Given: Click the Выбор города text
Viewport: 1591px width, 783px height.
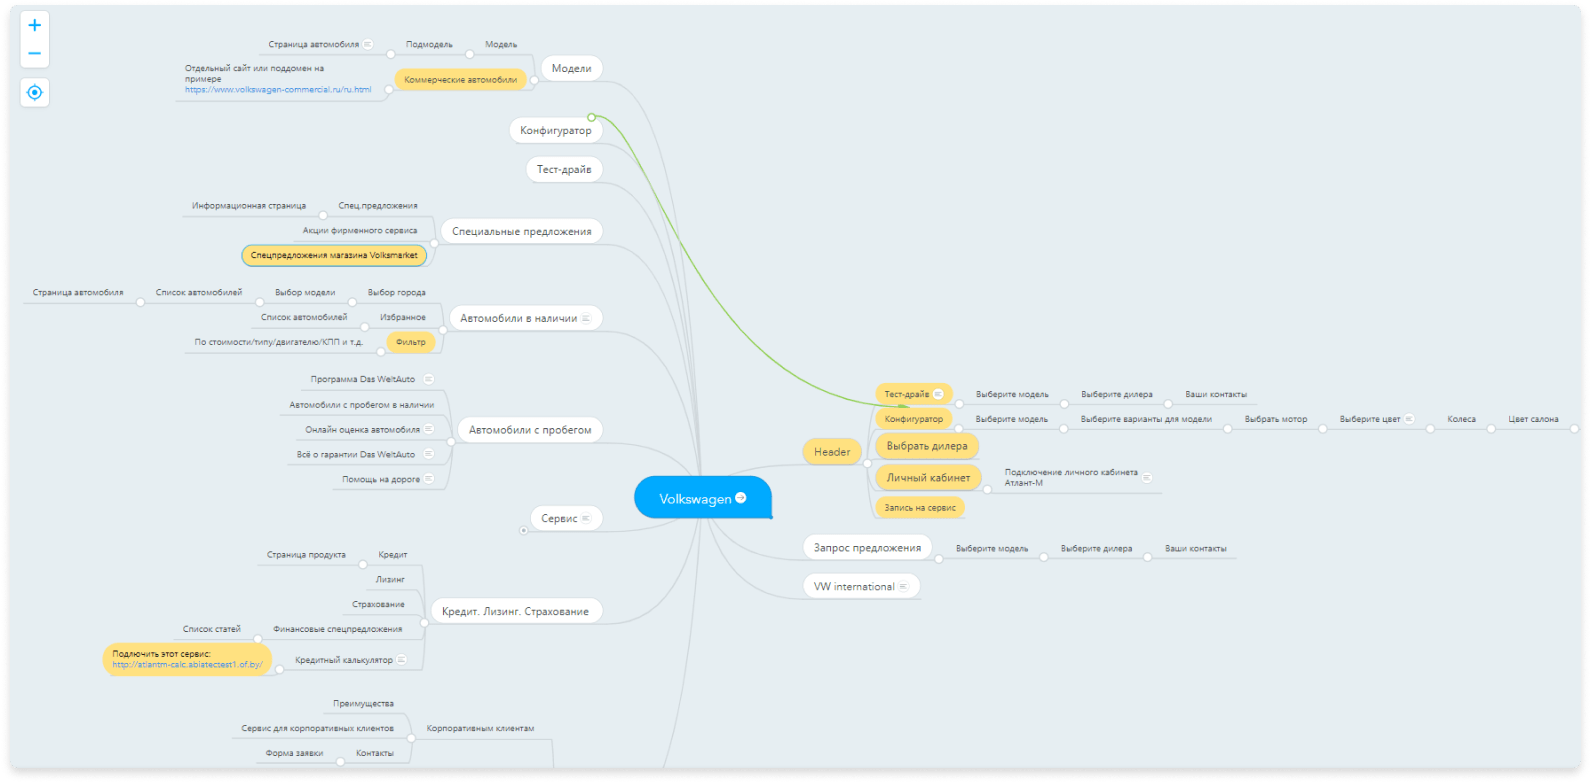Looking at the screenshot, I should (x=397, y=293).
